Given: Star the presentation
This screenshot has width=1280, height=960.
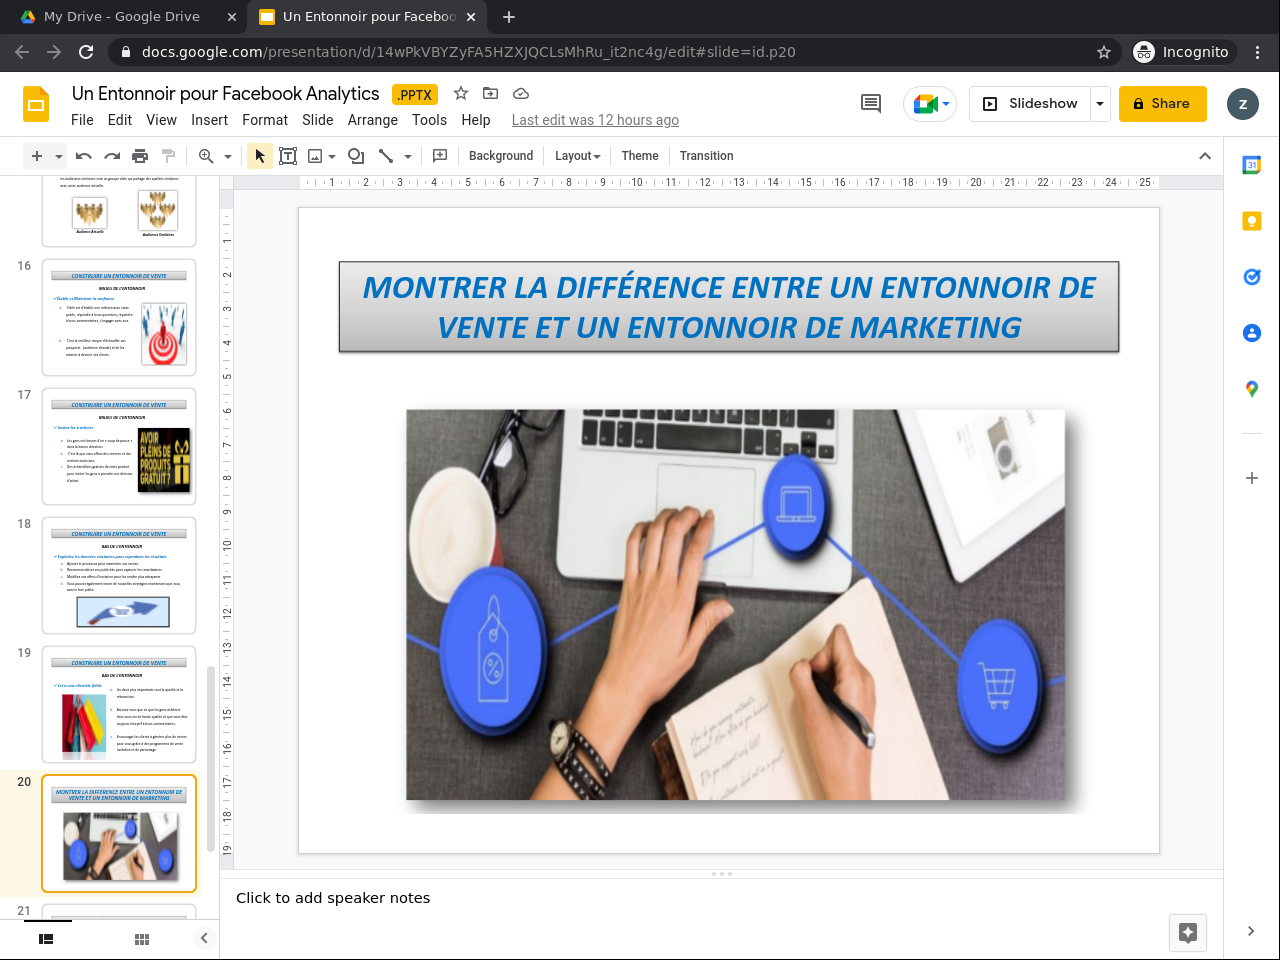Looking at the screenshot, I should tap(461, 93).
